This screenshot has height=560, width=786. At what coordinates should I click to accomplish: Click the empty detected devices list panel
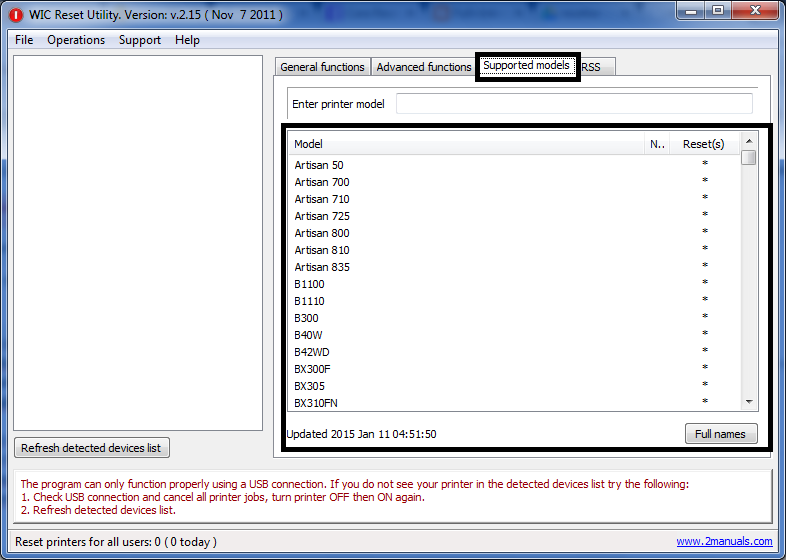138,243
